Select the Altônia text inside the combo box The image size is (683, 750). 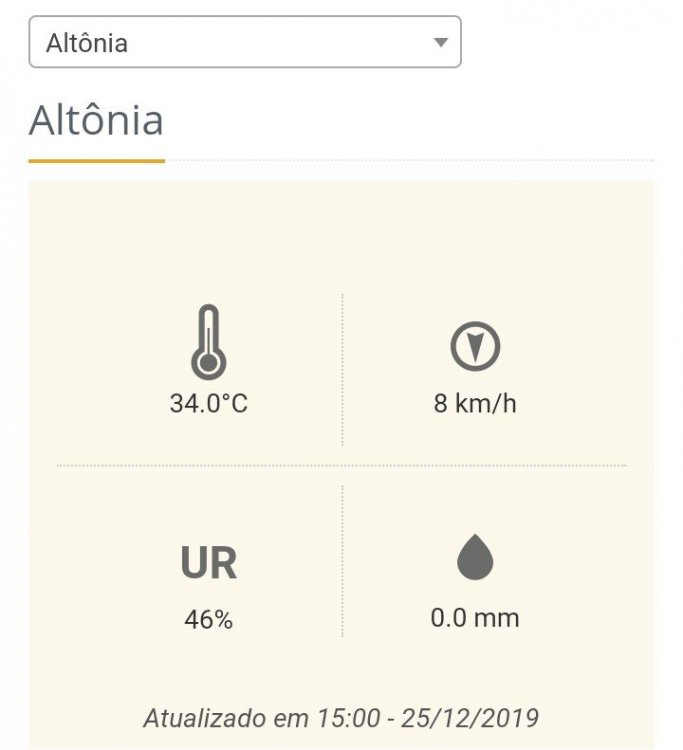87,43
